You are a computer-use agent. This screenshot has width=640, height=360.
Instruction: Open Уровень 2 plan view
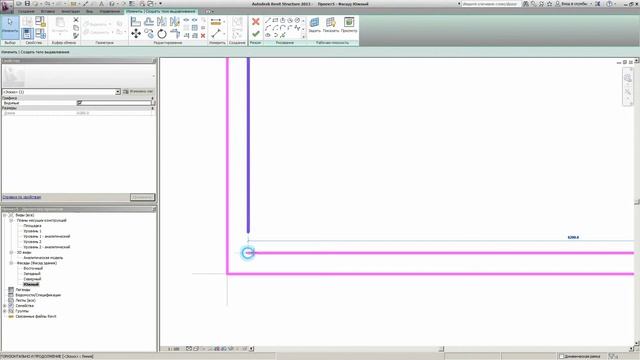click(32, 242)
